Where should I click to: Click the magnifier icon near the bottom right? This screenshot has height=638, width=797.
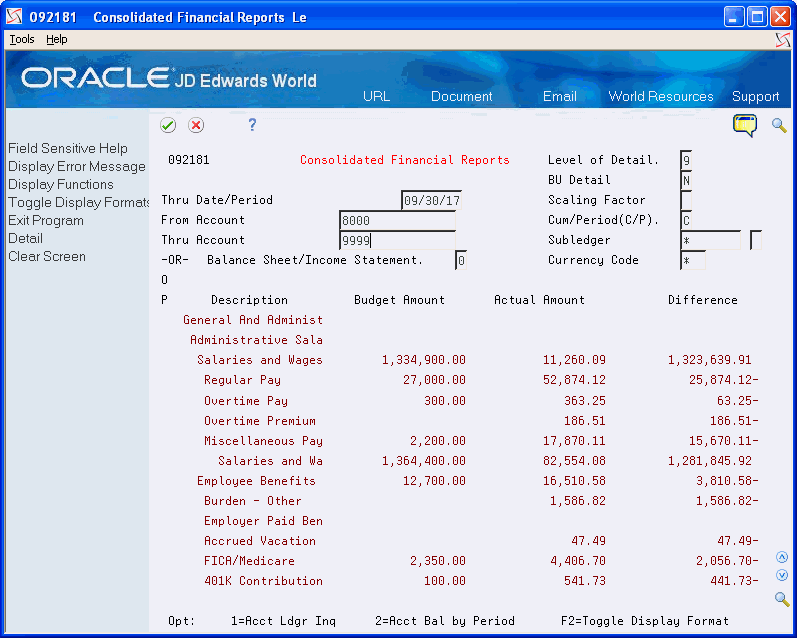tap(782, 599)
